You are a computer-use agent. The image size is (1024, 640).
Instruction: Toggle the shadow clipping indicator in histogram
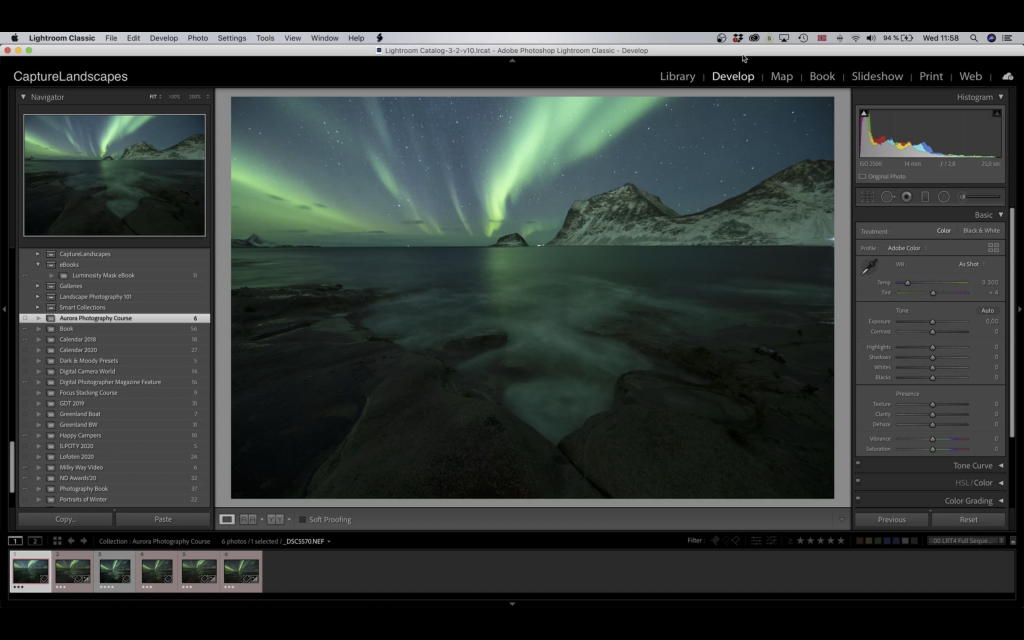click(x=863, y=113)
